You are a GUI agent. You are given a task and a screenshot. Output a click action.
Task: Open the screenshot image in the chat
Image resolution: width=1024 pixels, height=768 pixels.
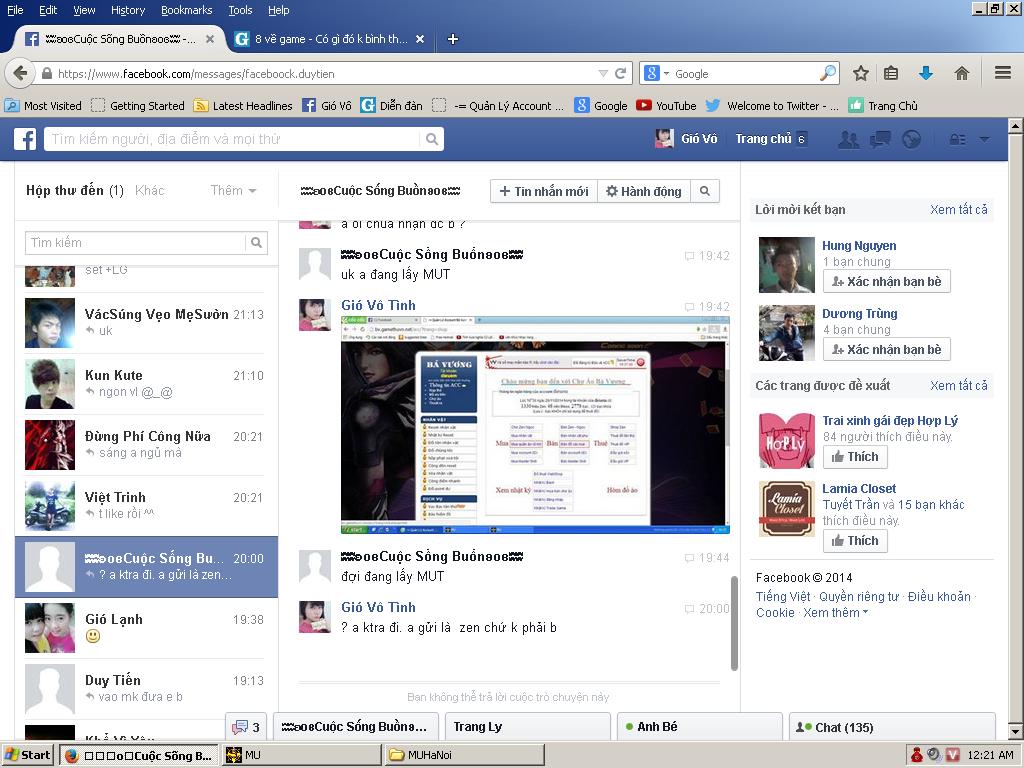point(535,424)
